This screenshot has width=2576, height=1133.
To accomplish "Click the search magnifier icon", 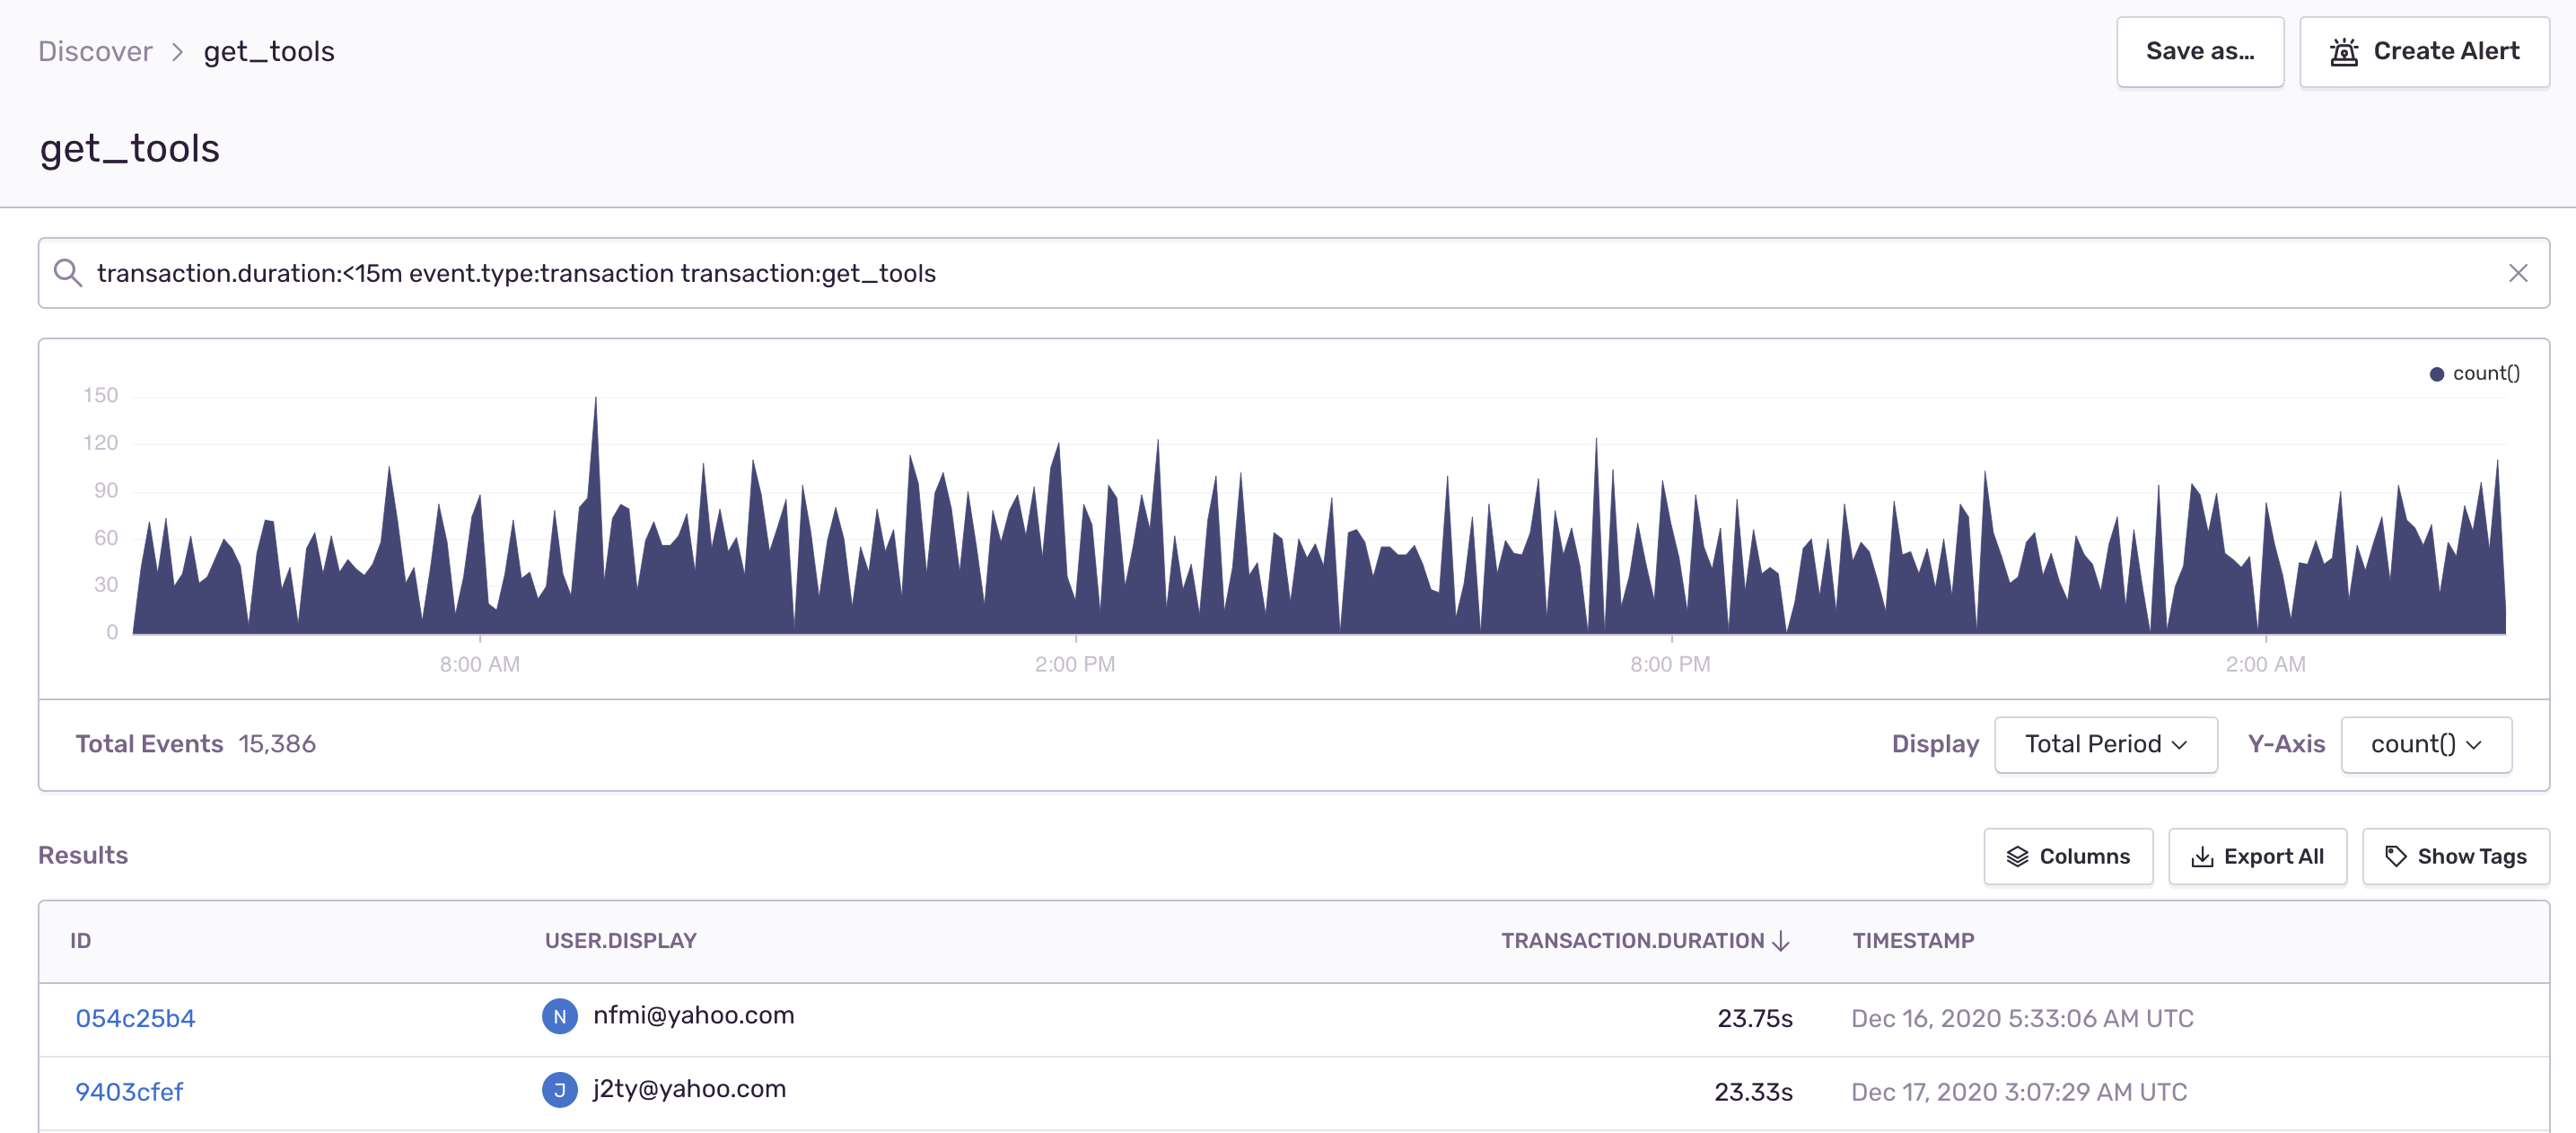I will pos(67,272).
